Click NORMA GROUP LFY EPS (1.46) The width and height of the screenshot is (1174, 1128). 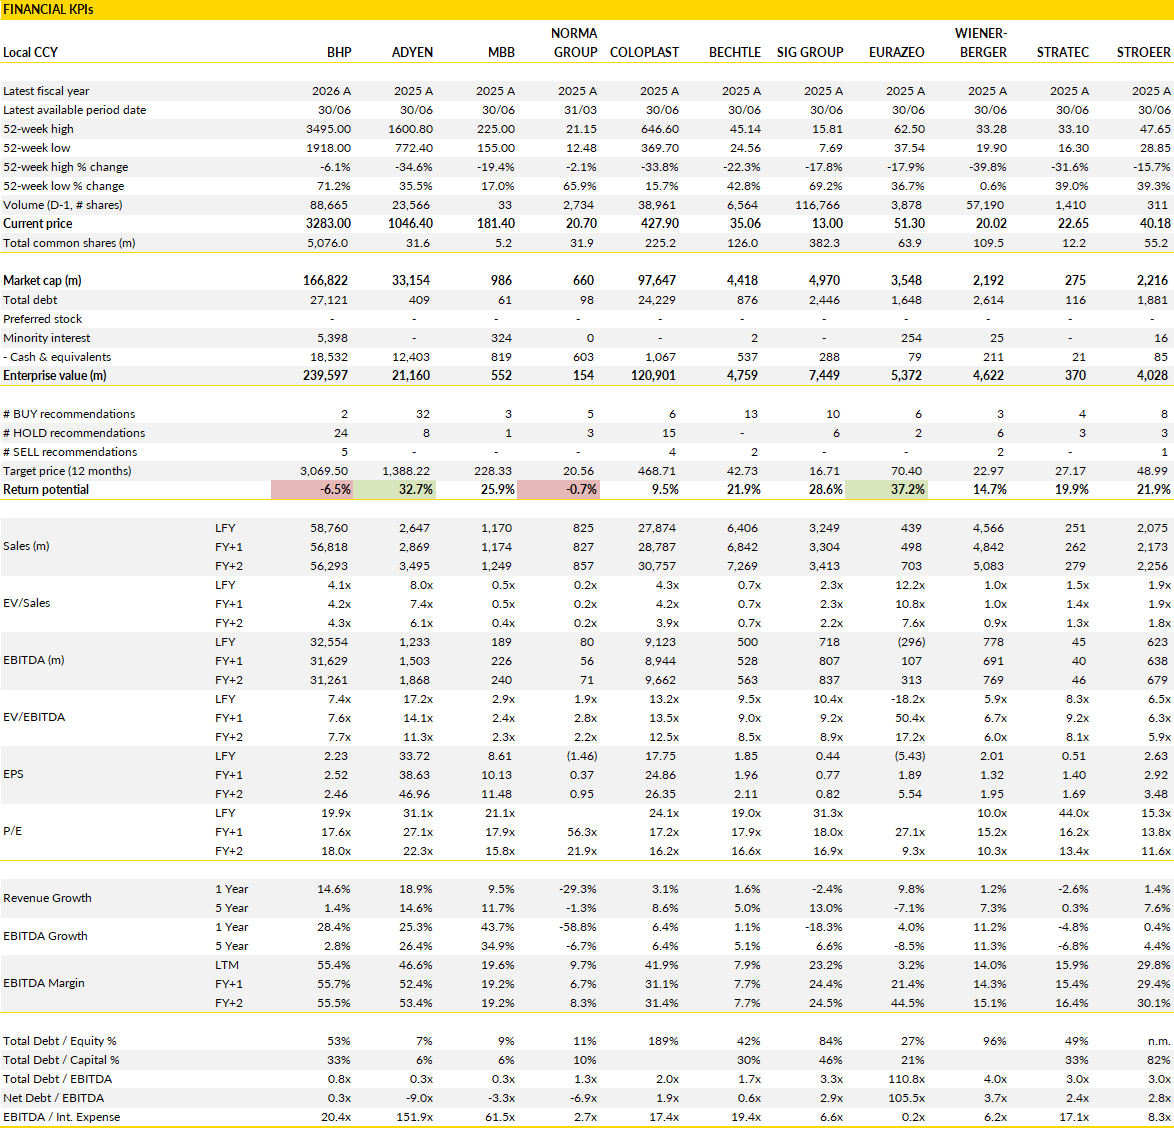[581, 756]
